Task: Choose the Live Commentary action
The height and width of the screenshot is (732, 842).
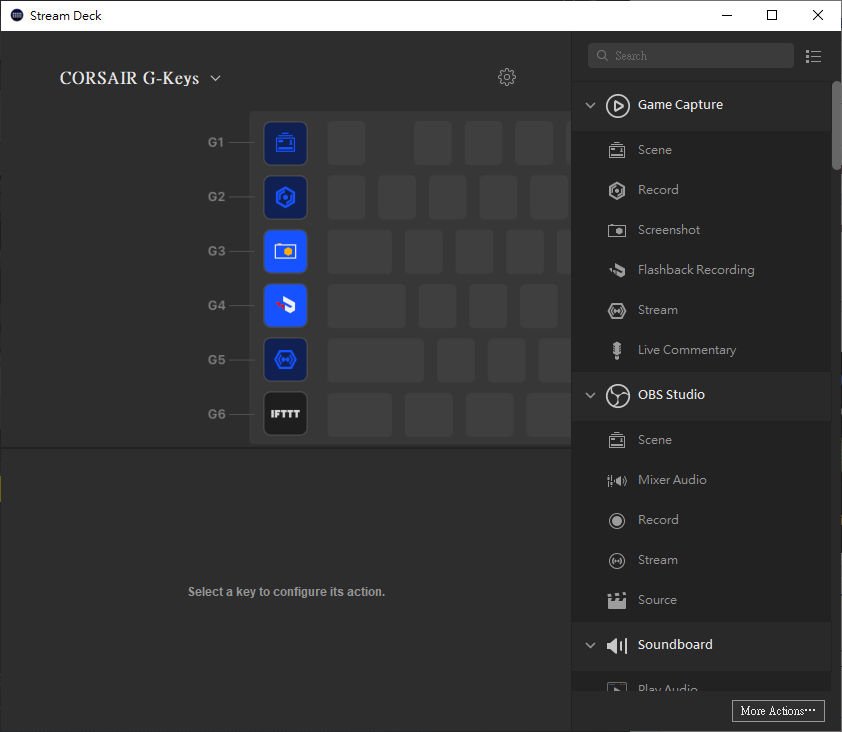Action: pos(701,350)
